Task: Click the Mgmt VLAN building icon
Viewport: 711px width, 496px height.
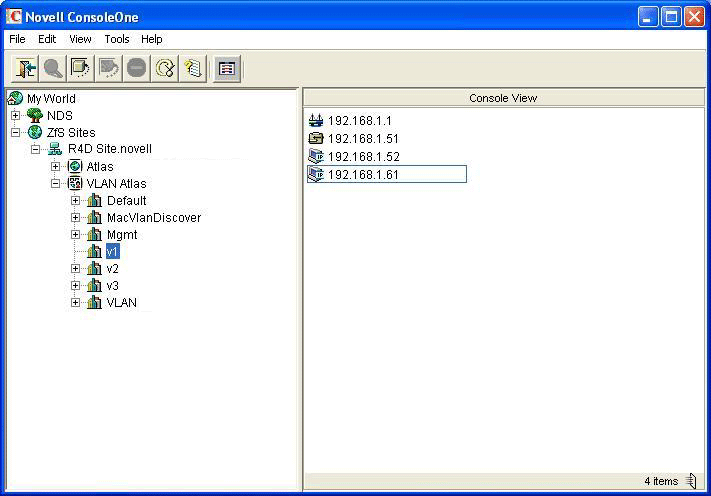Action: pos(94,234)
